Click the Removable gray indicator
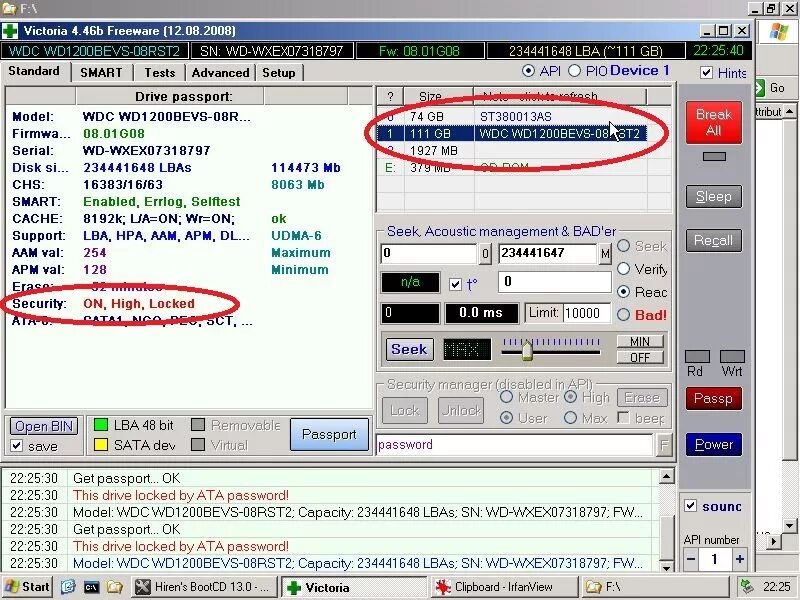The height and width of the screenshot is (600, 800). (198, 425)
